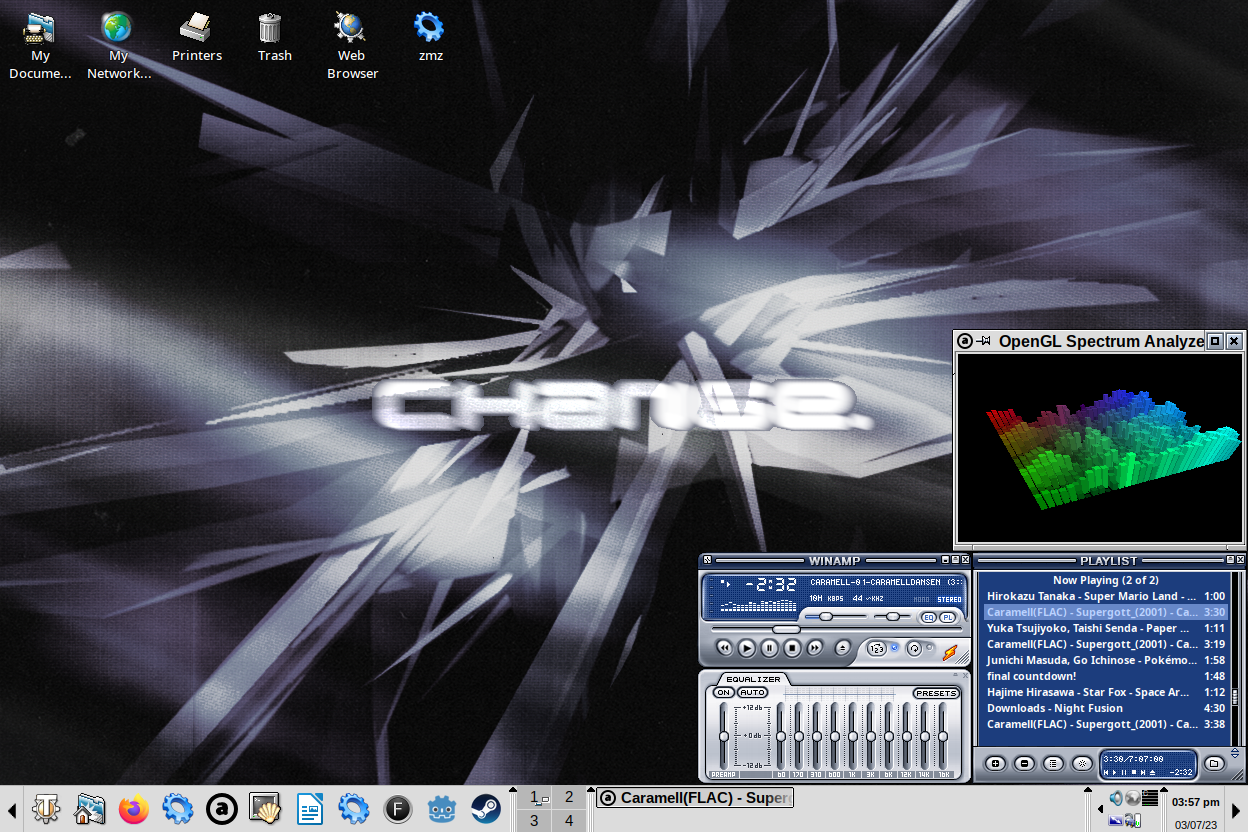The height and width of the screenshot is (832, 1248).
Task: Click the Add files playlist button
Action: [x=995, y=763]
